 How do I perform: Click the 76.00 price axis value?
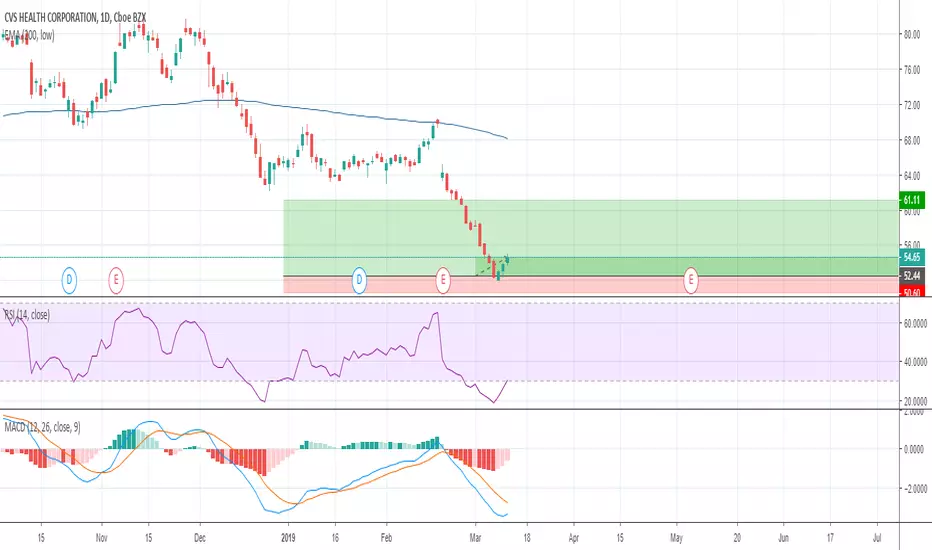(x=912, y=70)
